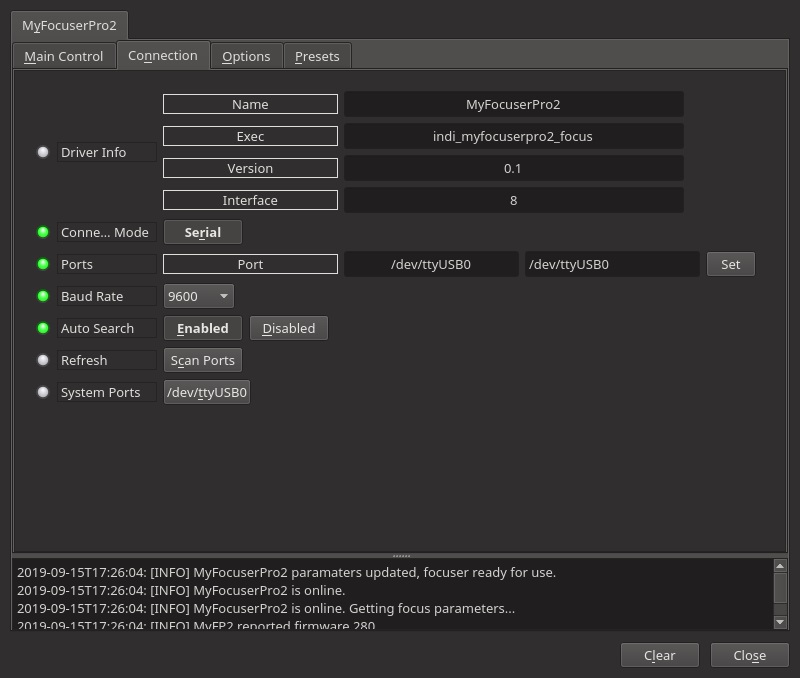Viewport: 800px width, 678px height.
Task: Click the 'focuser ready for use' log line
Action: click(286, 572)
